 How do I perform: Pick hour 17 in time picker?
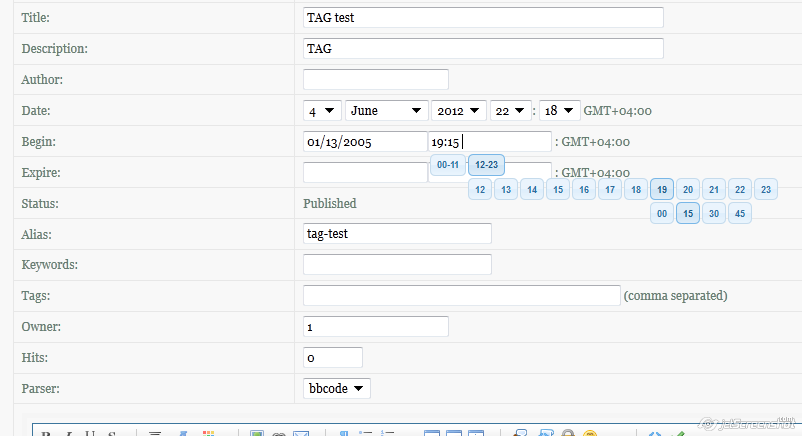click(610, 189)
